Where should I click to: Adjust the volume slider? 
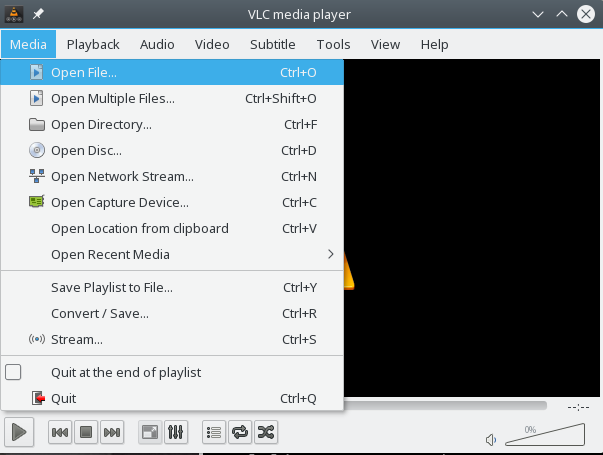click(x=545, y=435)
